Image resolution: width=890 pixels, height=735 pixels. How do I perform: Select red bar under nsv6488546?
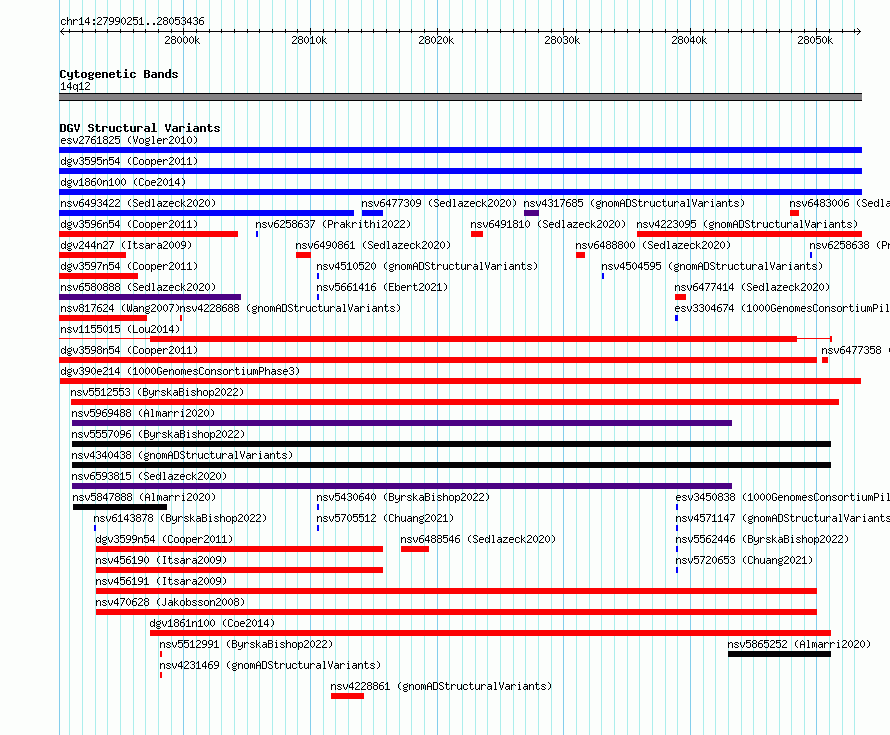(x=415, y=549)
